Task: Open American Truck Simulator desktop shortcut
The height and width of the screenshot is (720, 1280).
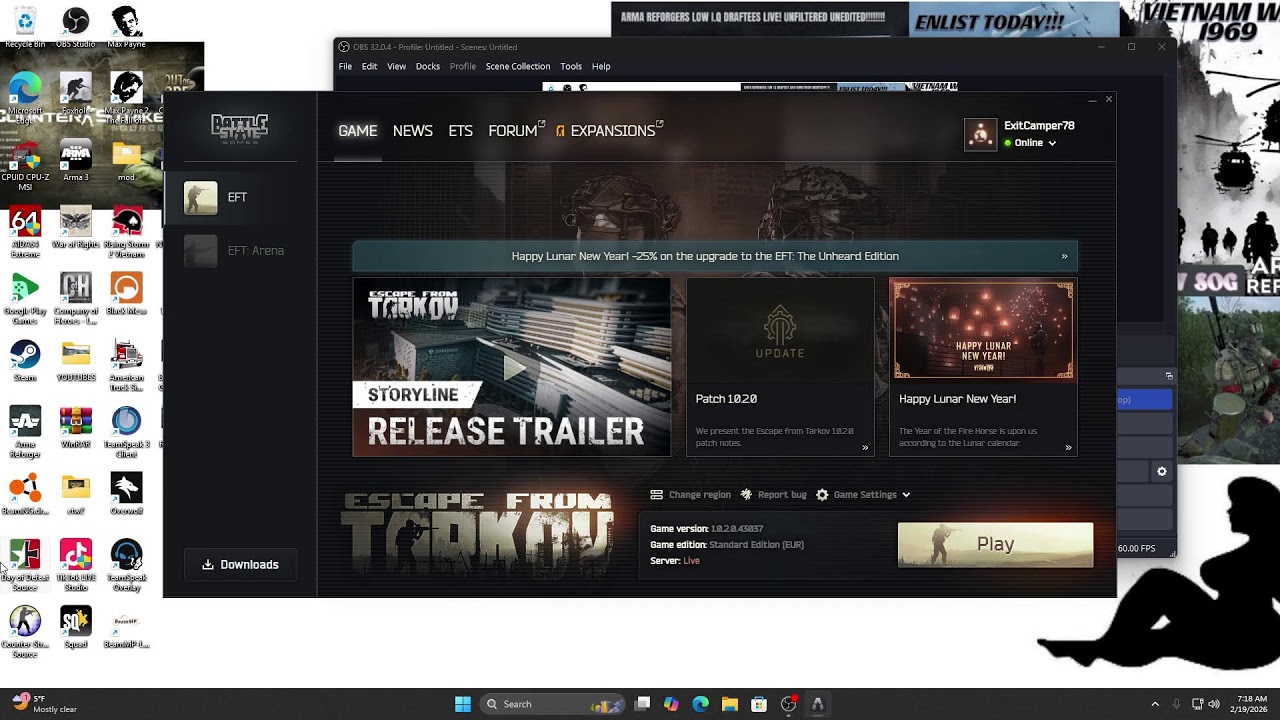Action: [126, 365]
